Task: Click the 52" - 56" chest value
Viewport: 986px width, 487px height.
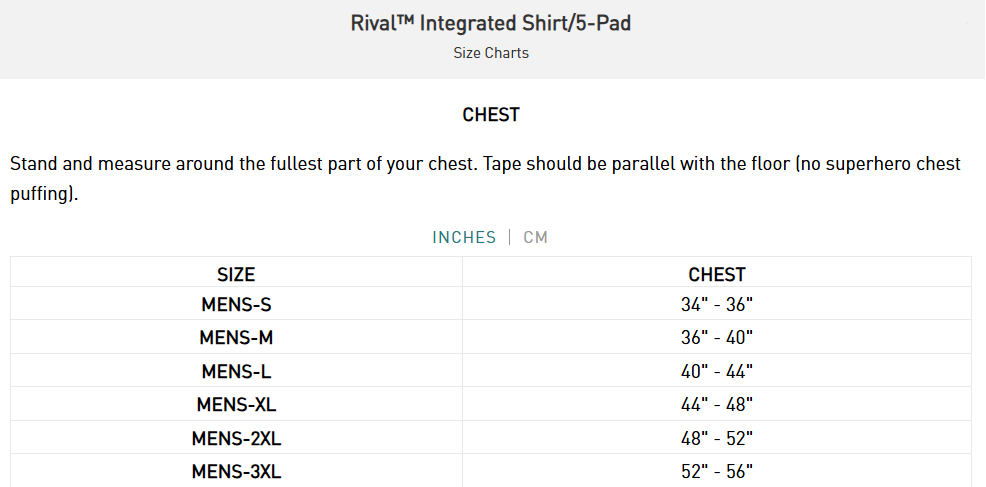Action: tap(717, 471)
